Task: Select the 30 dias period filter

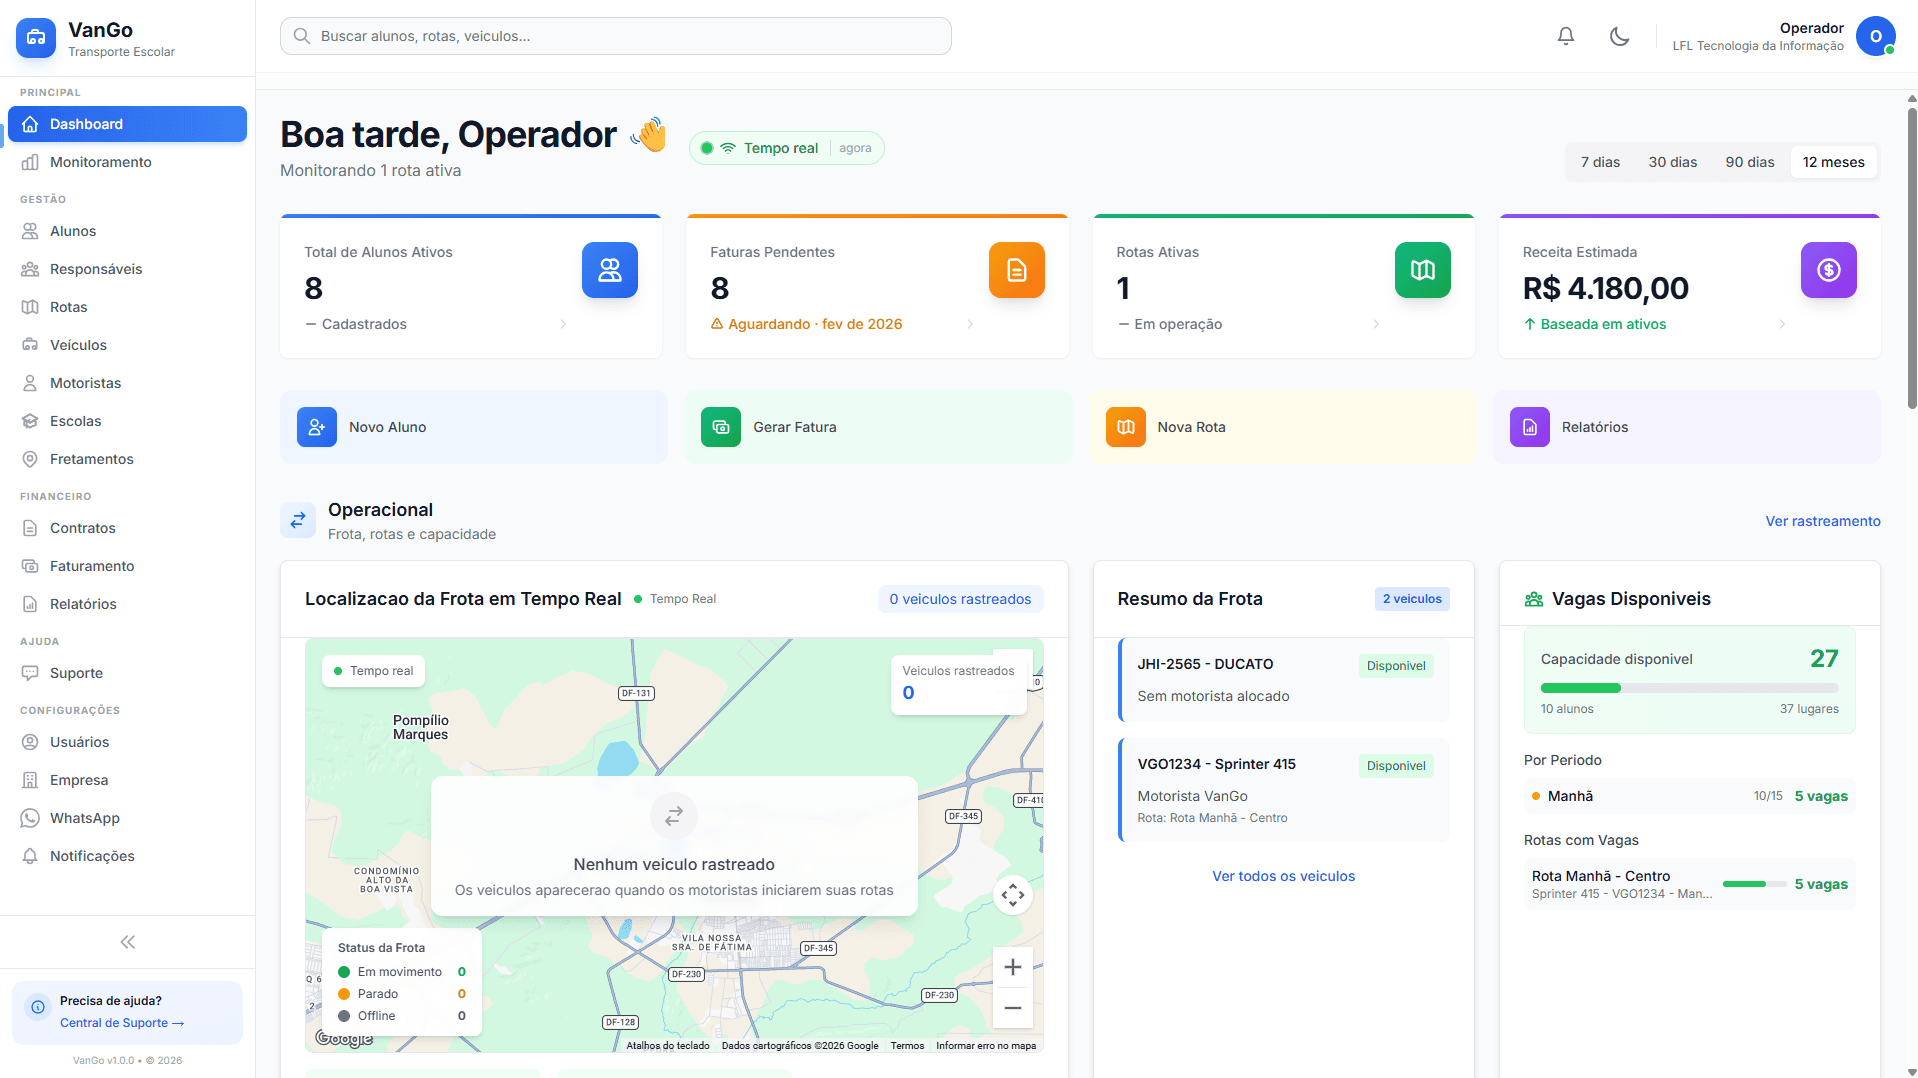Action: [1672, 161]
